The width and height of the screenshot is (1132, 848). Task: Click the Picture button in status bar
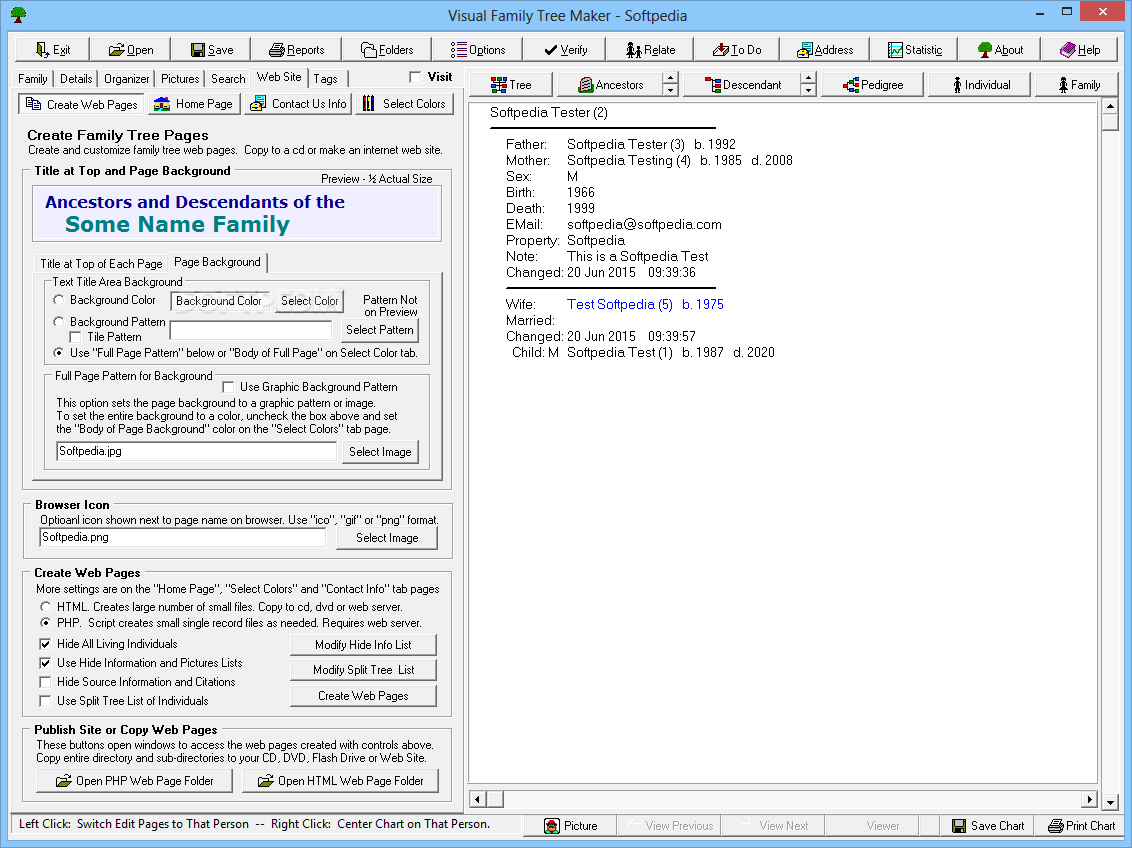pos(570,826)
